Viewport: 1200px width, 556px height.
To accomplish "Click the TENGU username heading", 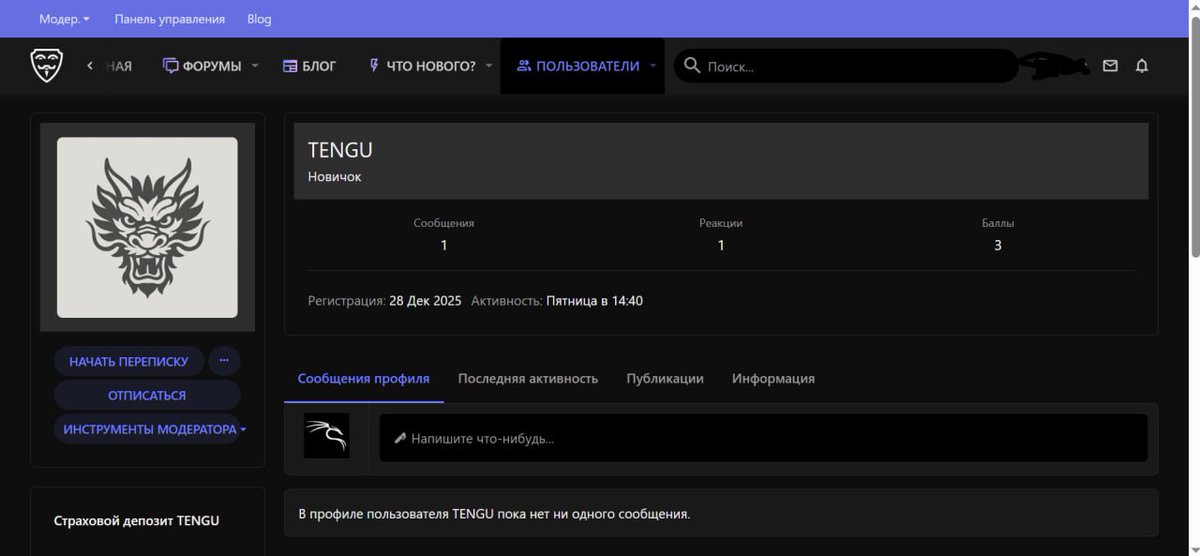I will click(340, 150).
